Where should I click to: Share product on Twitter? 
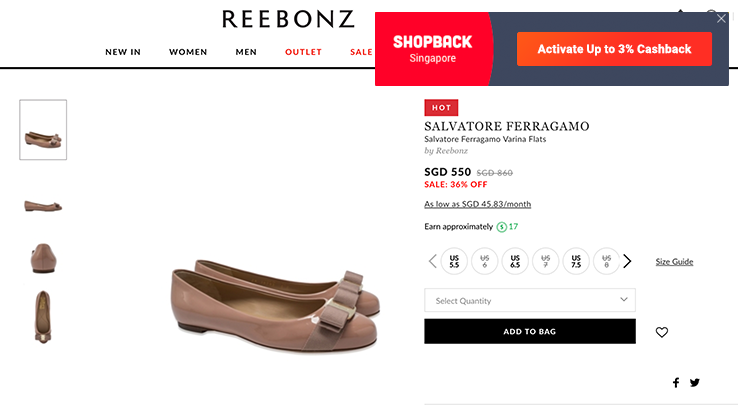695,382
